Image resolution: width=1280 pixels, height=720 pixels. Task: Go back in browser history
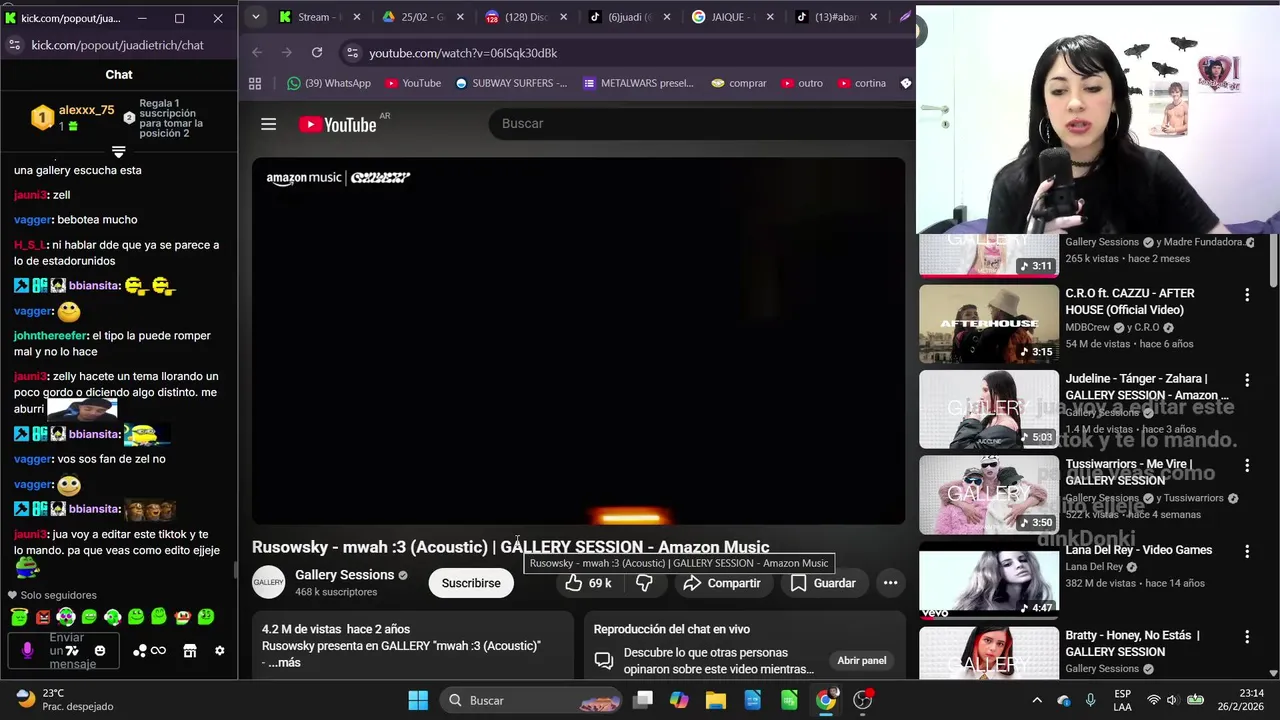tap(257, 52)
